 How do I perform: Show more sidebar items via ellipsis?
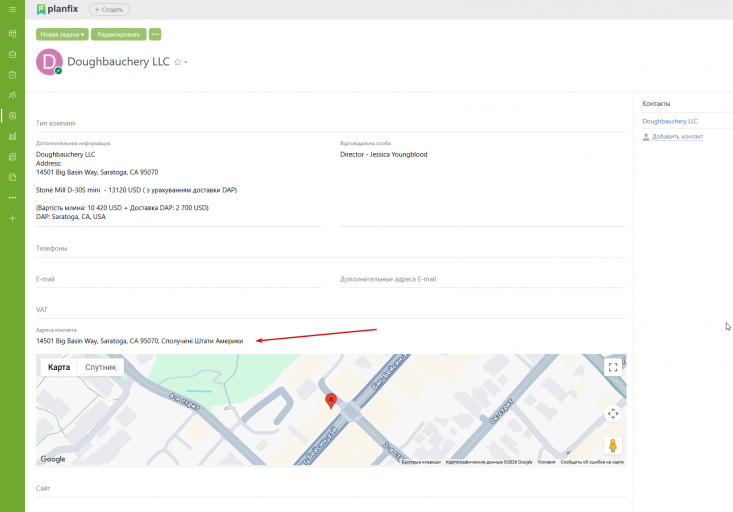click(12, 198)
